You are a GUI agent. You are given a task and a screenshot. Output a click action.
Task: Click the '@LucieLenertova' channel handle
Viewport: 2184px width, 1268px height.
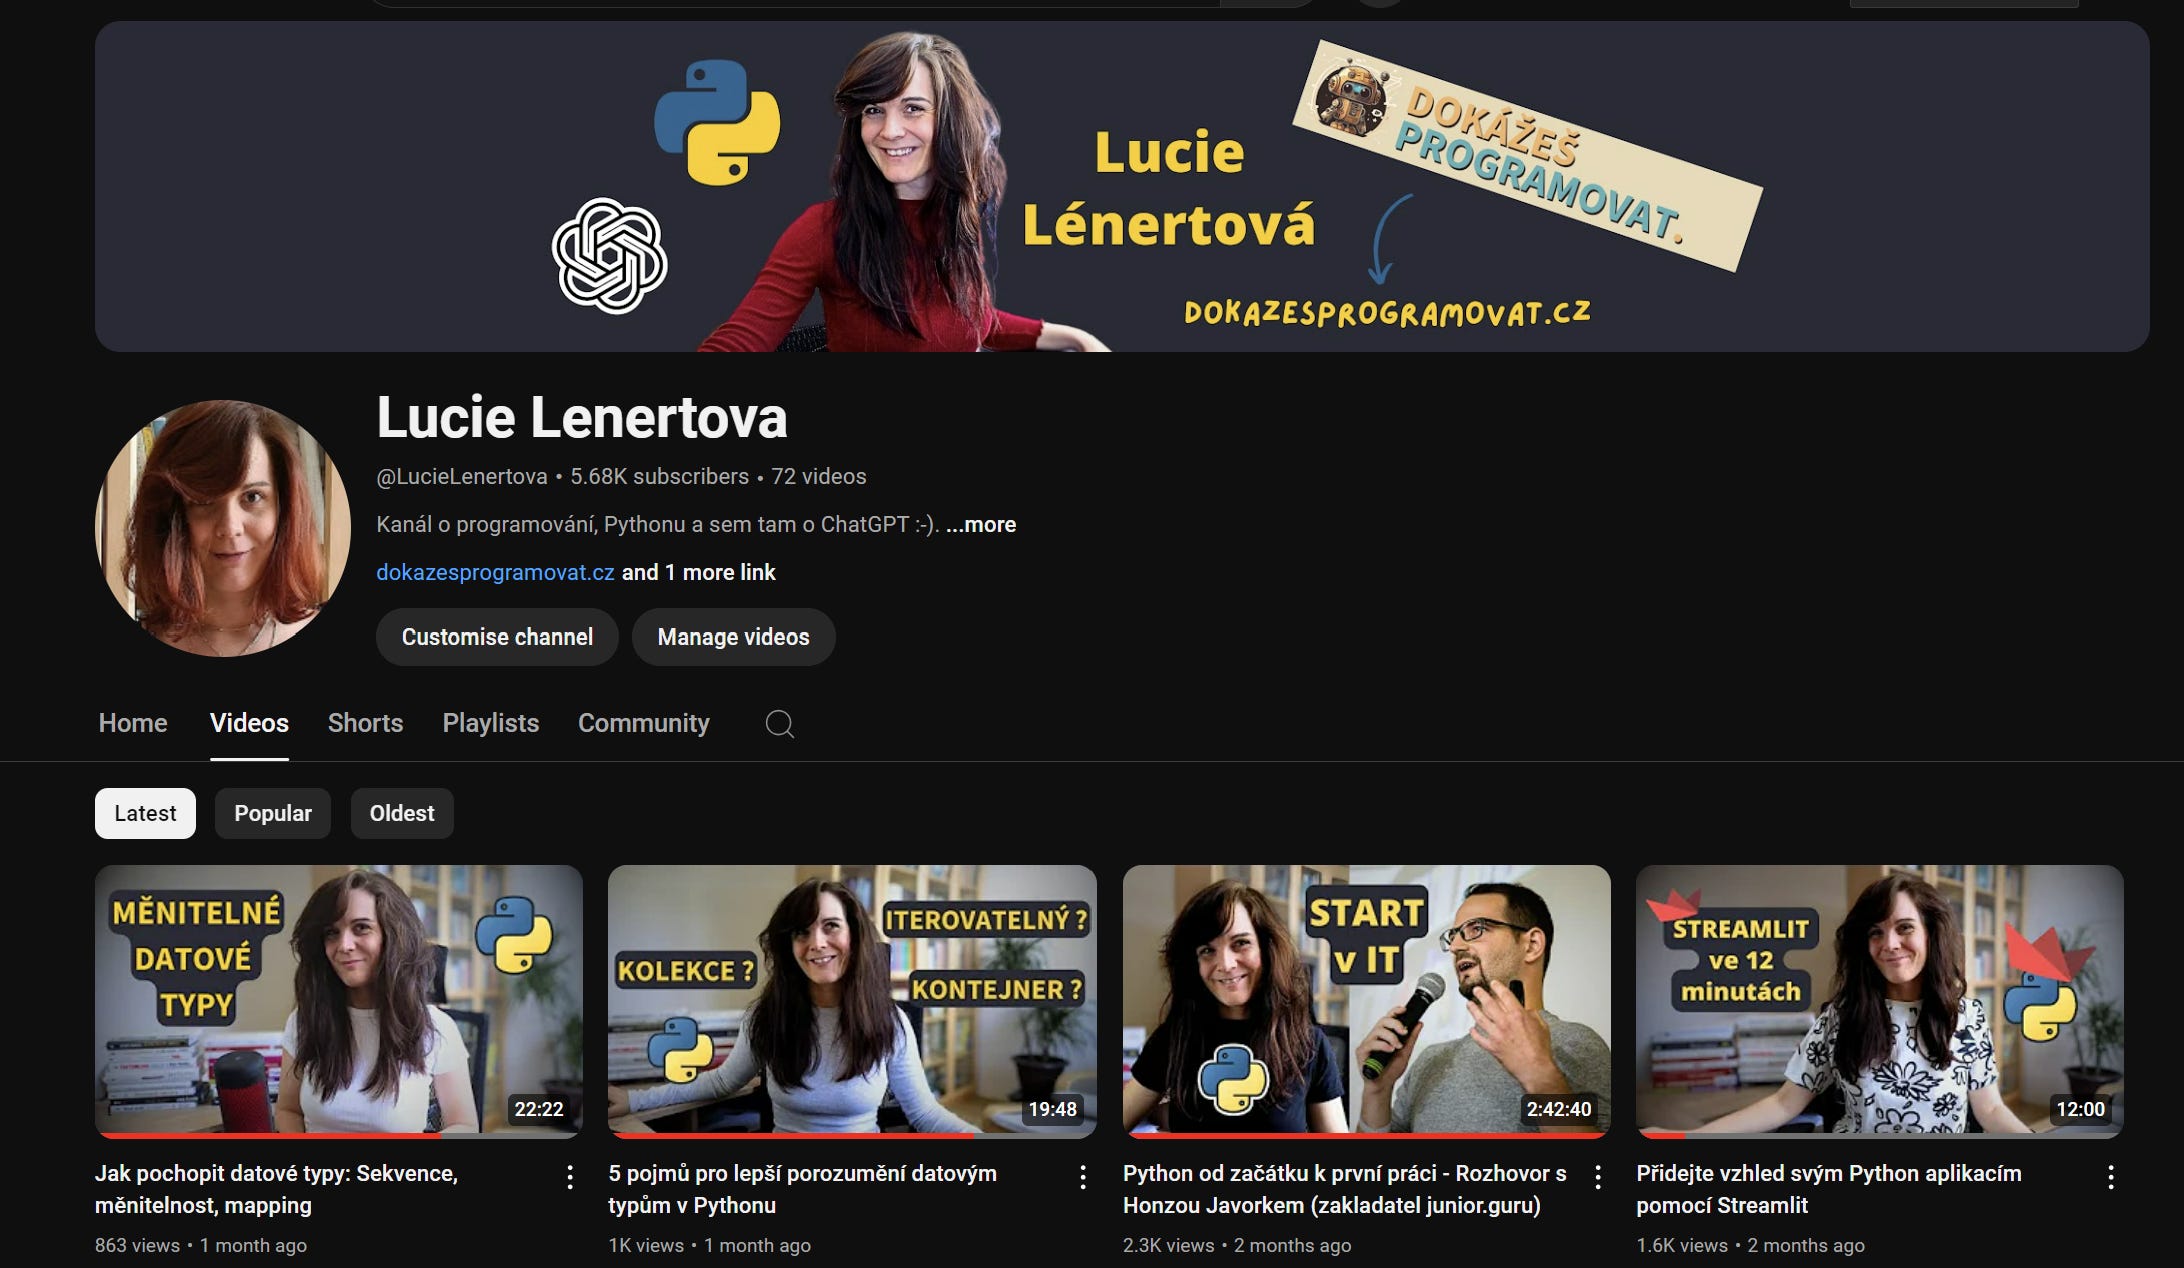(x=461, y=476)
